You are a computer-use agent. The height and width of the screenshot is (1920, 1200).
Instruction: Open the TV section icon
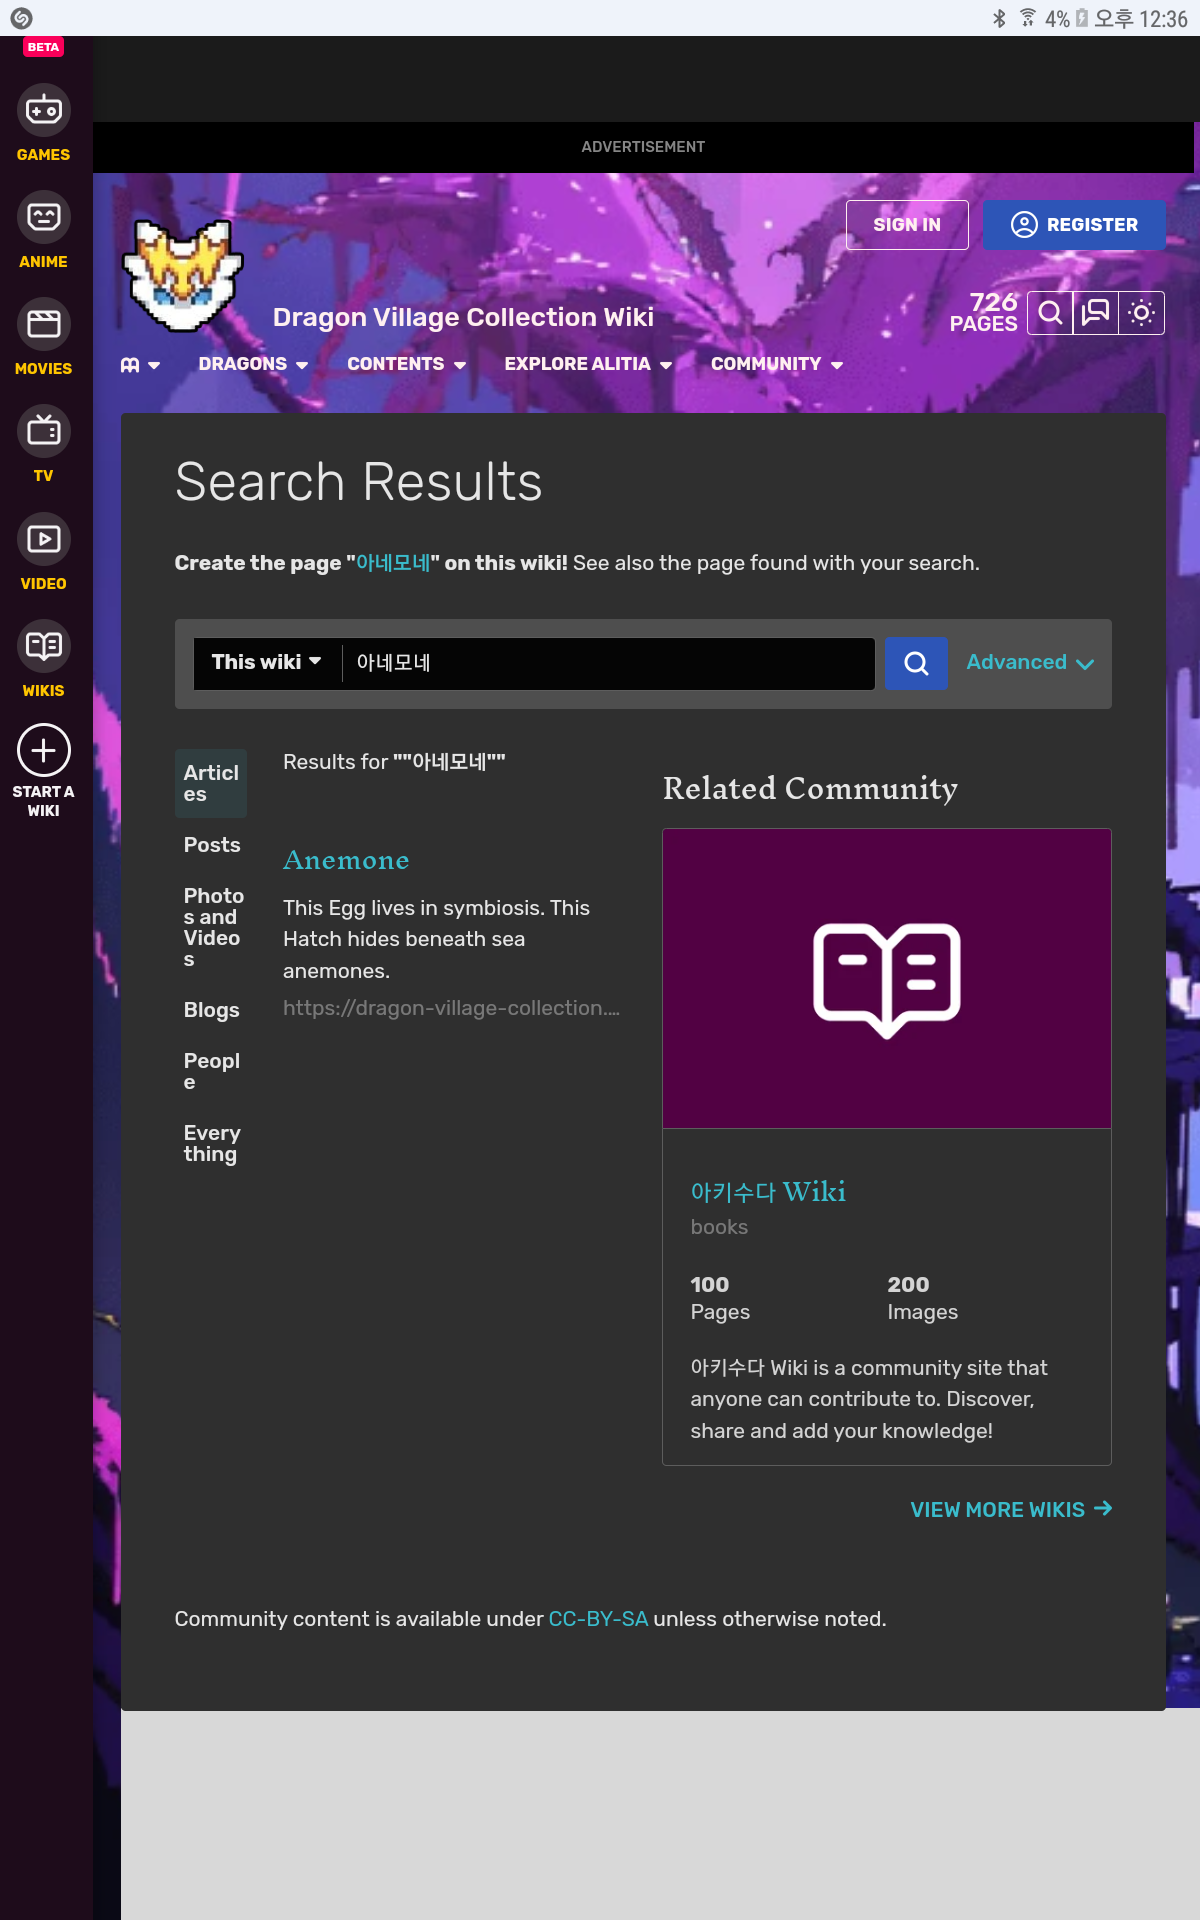43,432
